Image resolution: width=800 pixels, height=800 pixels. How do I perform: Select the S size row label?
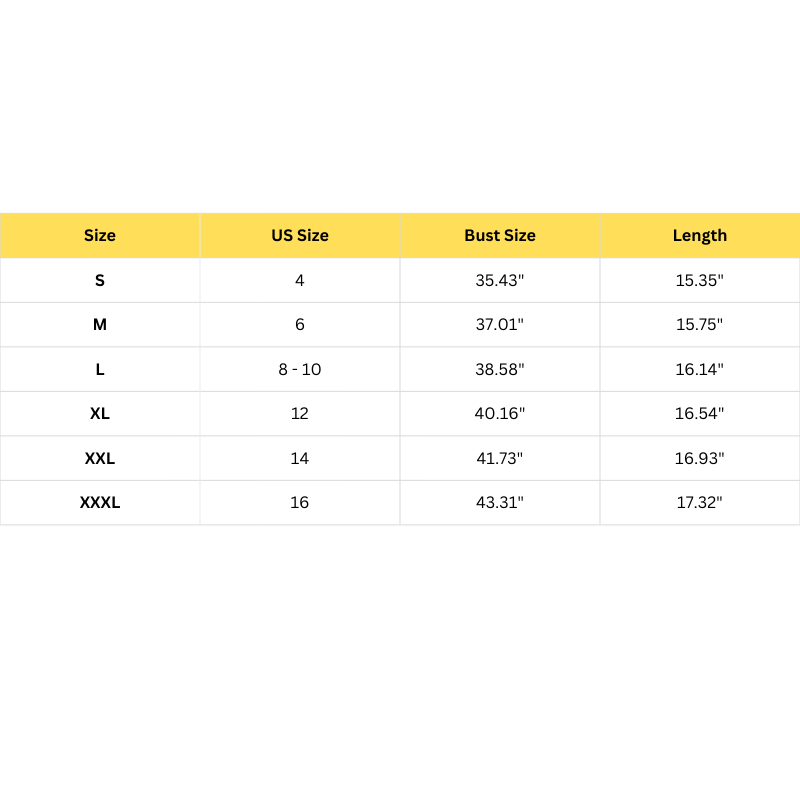click(100, 281)
